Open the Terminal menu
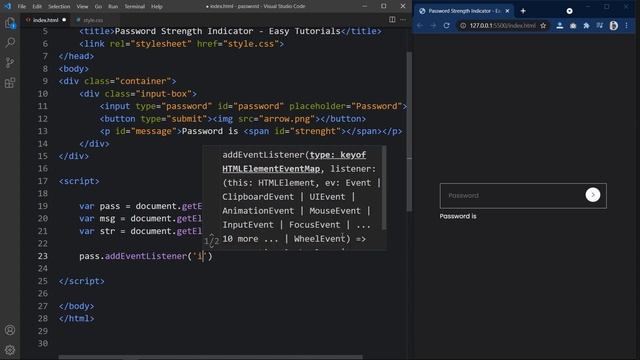640x360 pixels. point(135,7)
